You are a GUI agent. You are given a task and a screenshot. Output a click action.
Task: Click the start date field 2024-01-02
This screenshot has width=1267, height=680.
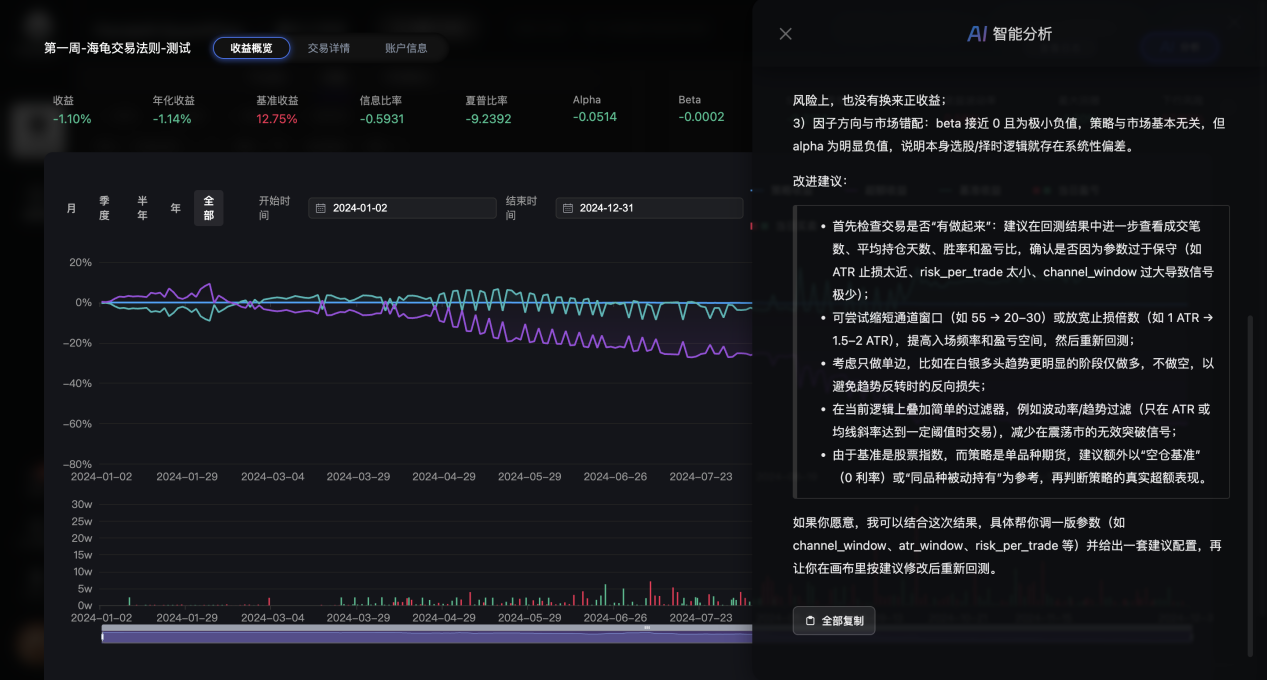pos(402,208)
